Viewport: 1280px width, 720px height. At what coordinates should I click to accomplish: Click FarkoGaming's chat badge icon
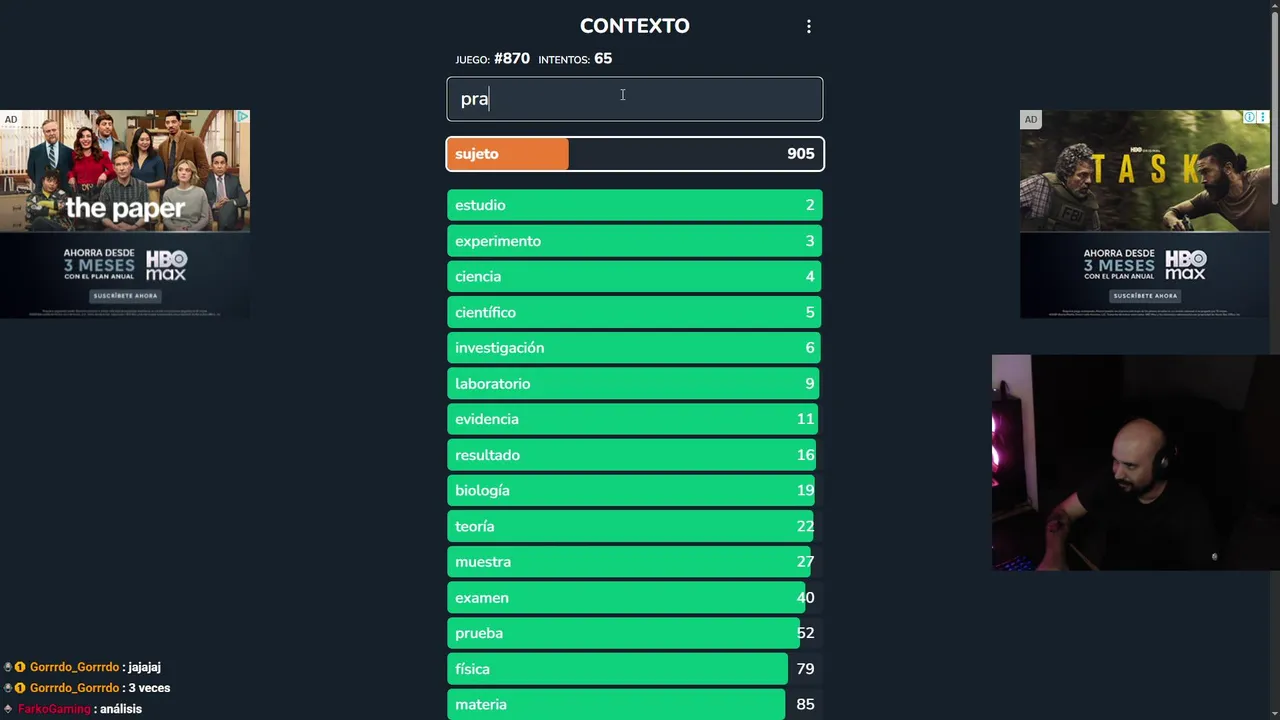pyautogui.click(x=8, y=709)
